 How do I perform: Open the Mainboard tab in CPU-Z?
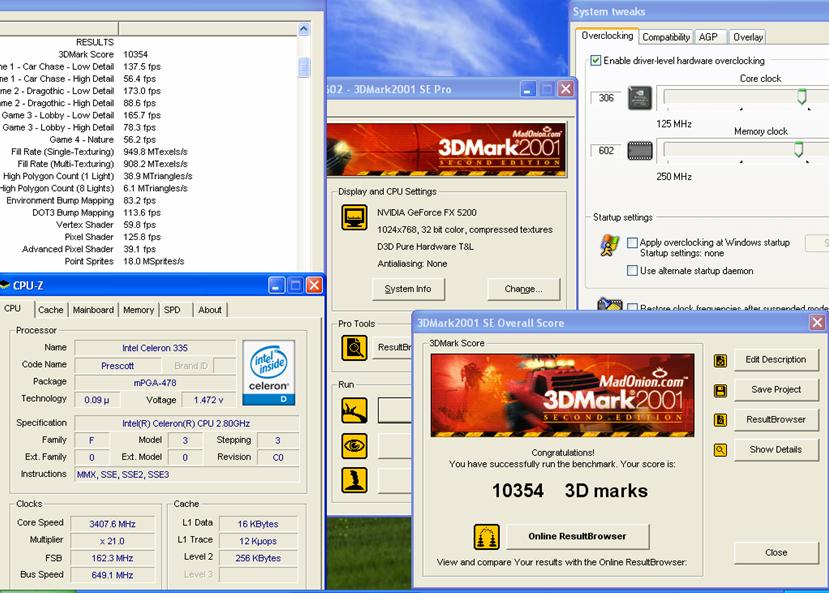(x=93, y=310)
